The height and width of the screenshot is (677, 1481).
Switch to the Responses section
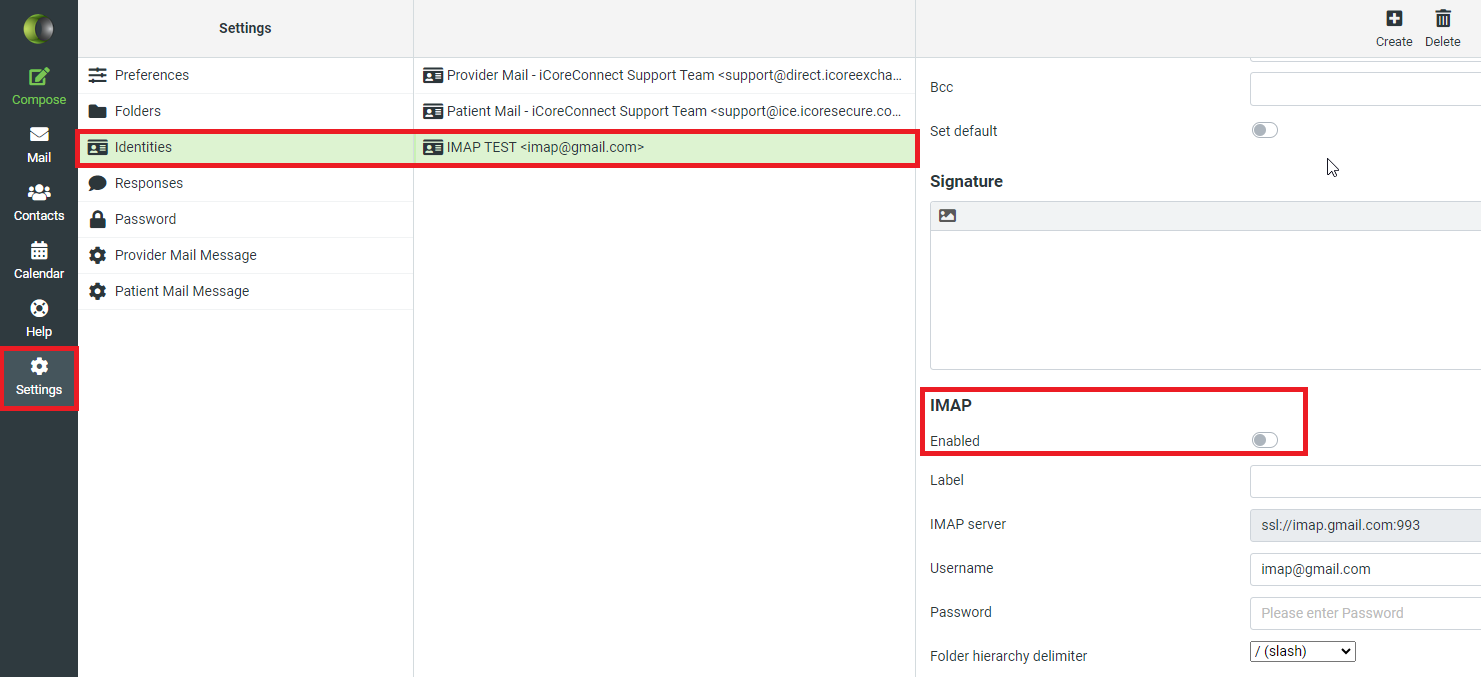coord(150,183)
